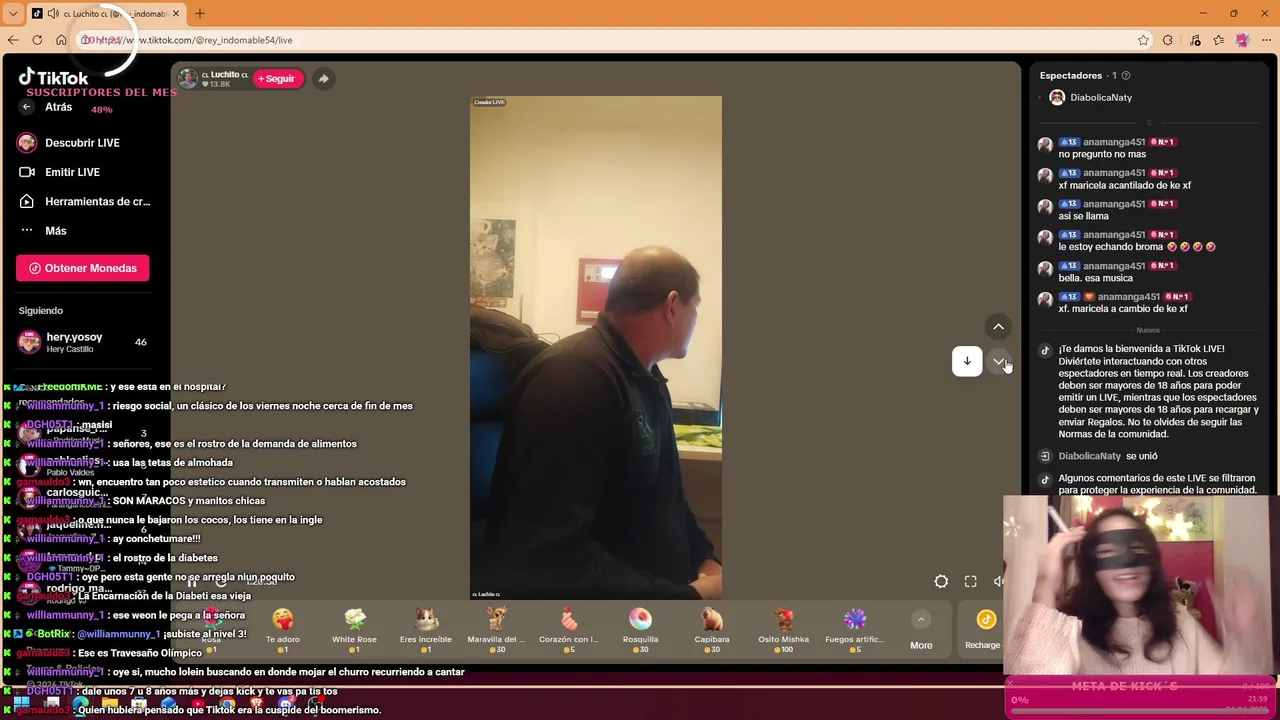Open Espectadores info help icon
The height and width of the screenshot is (720, 1280).
(x=1126, y=76)
